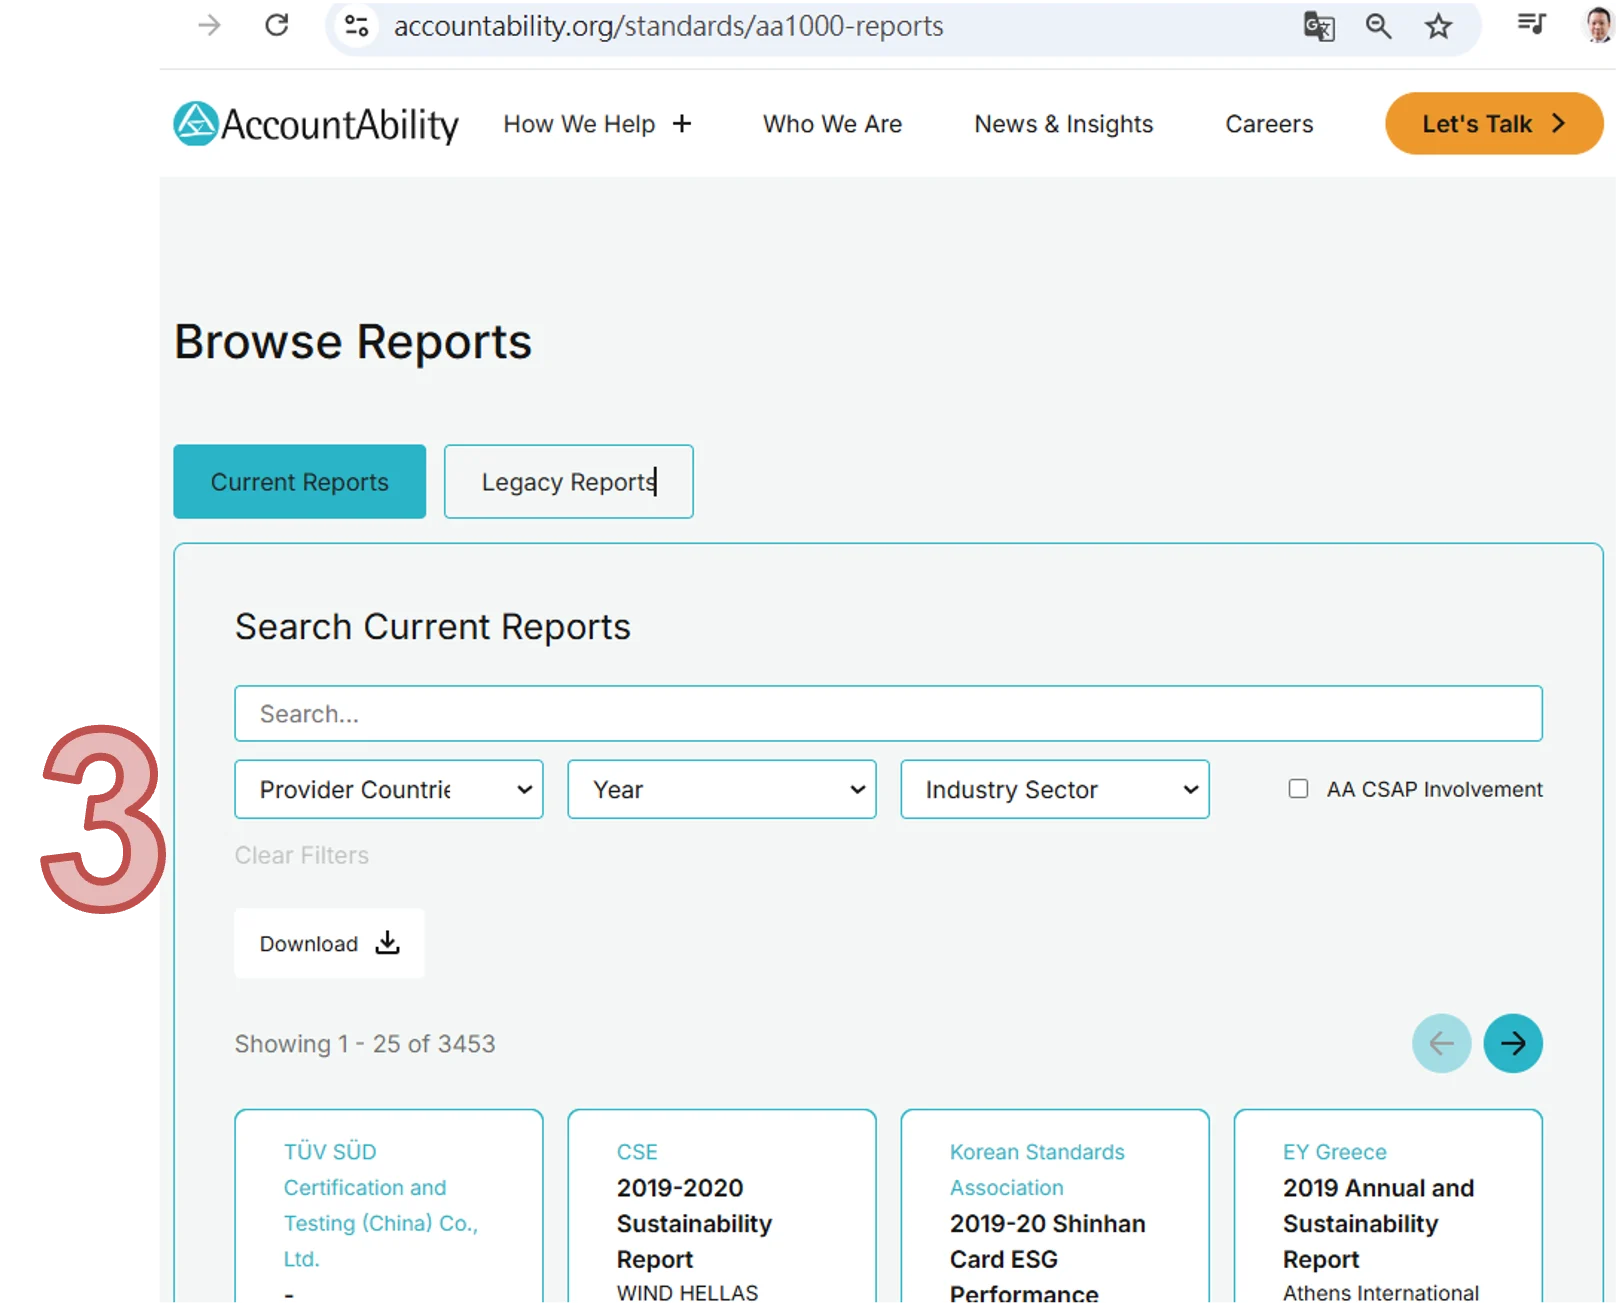Open CSE provider link
The height and width of the screenshot is (1306, 1617).
tap(637, 1152)
